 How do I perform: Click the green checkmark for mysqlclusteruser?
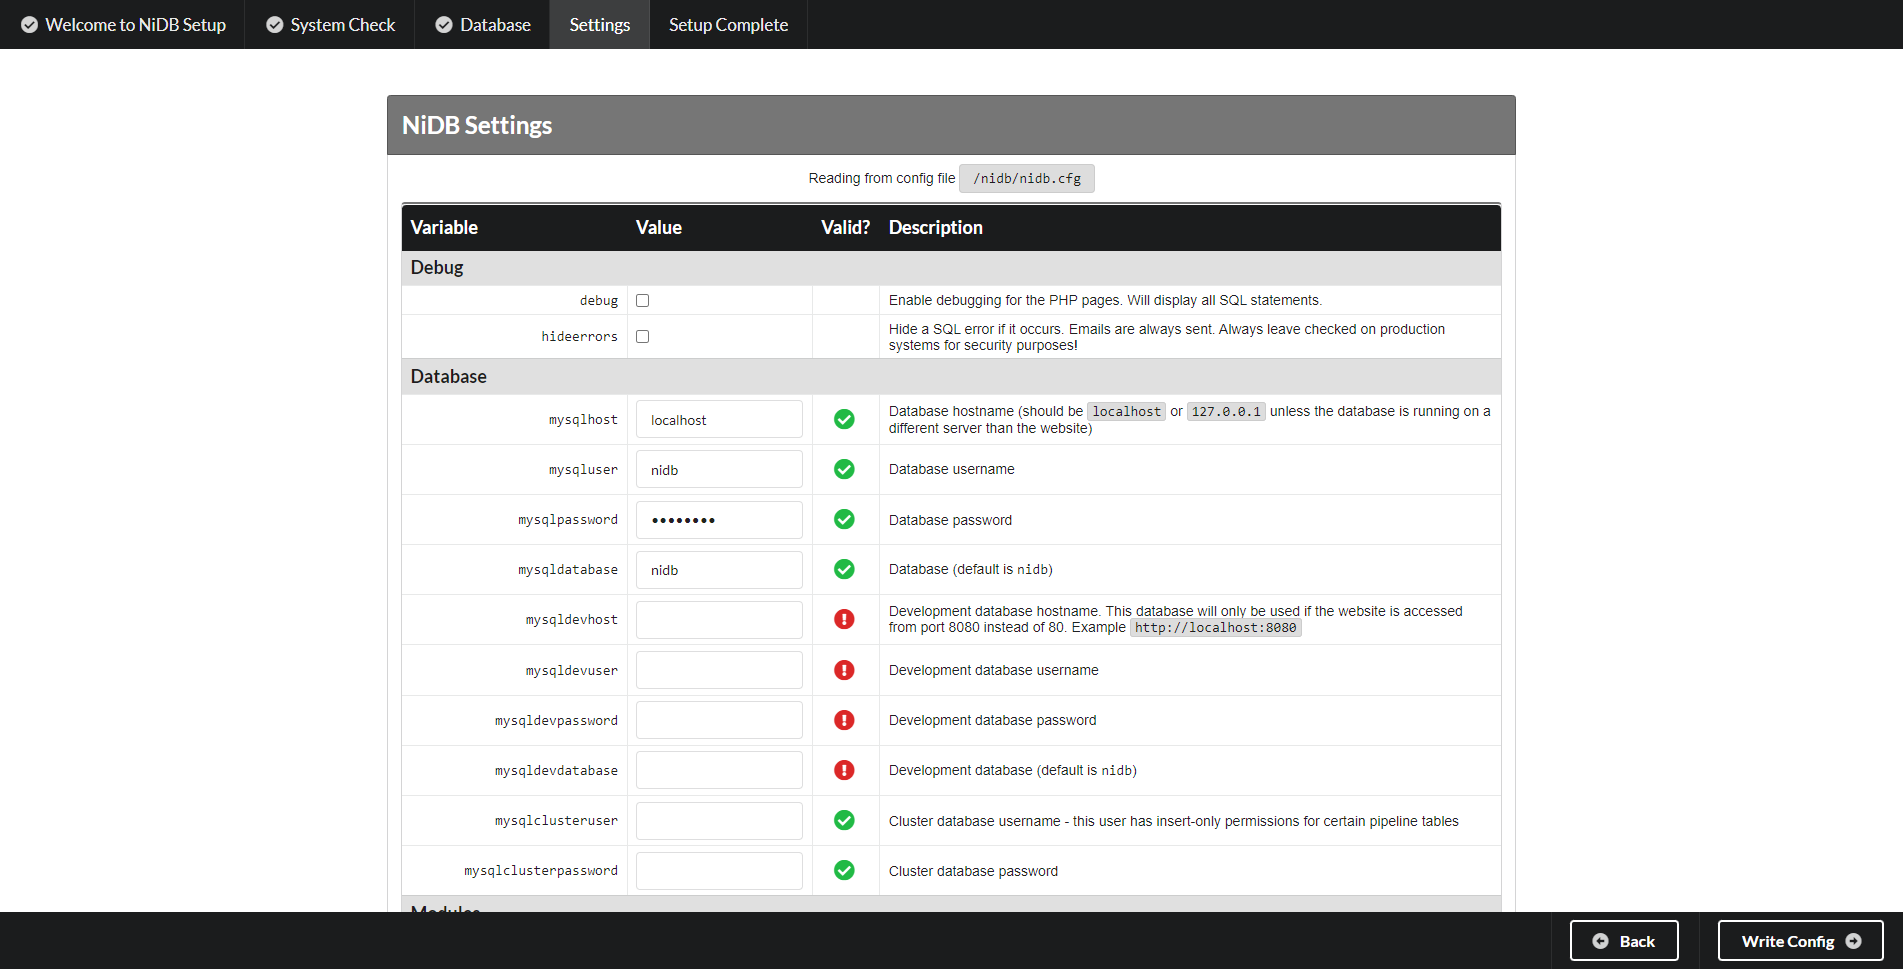[x=844, y=820]
